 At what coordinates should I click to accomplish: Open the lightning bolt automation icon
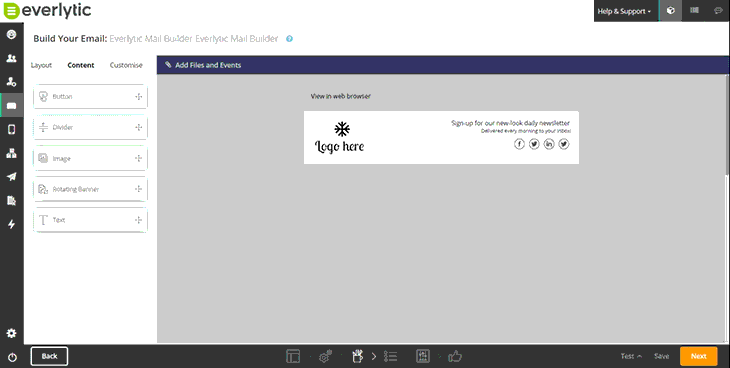(x=11, y=224)
